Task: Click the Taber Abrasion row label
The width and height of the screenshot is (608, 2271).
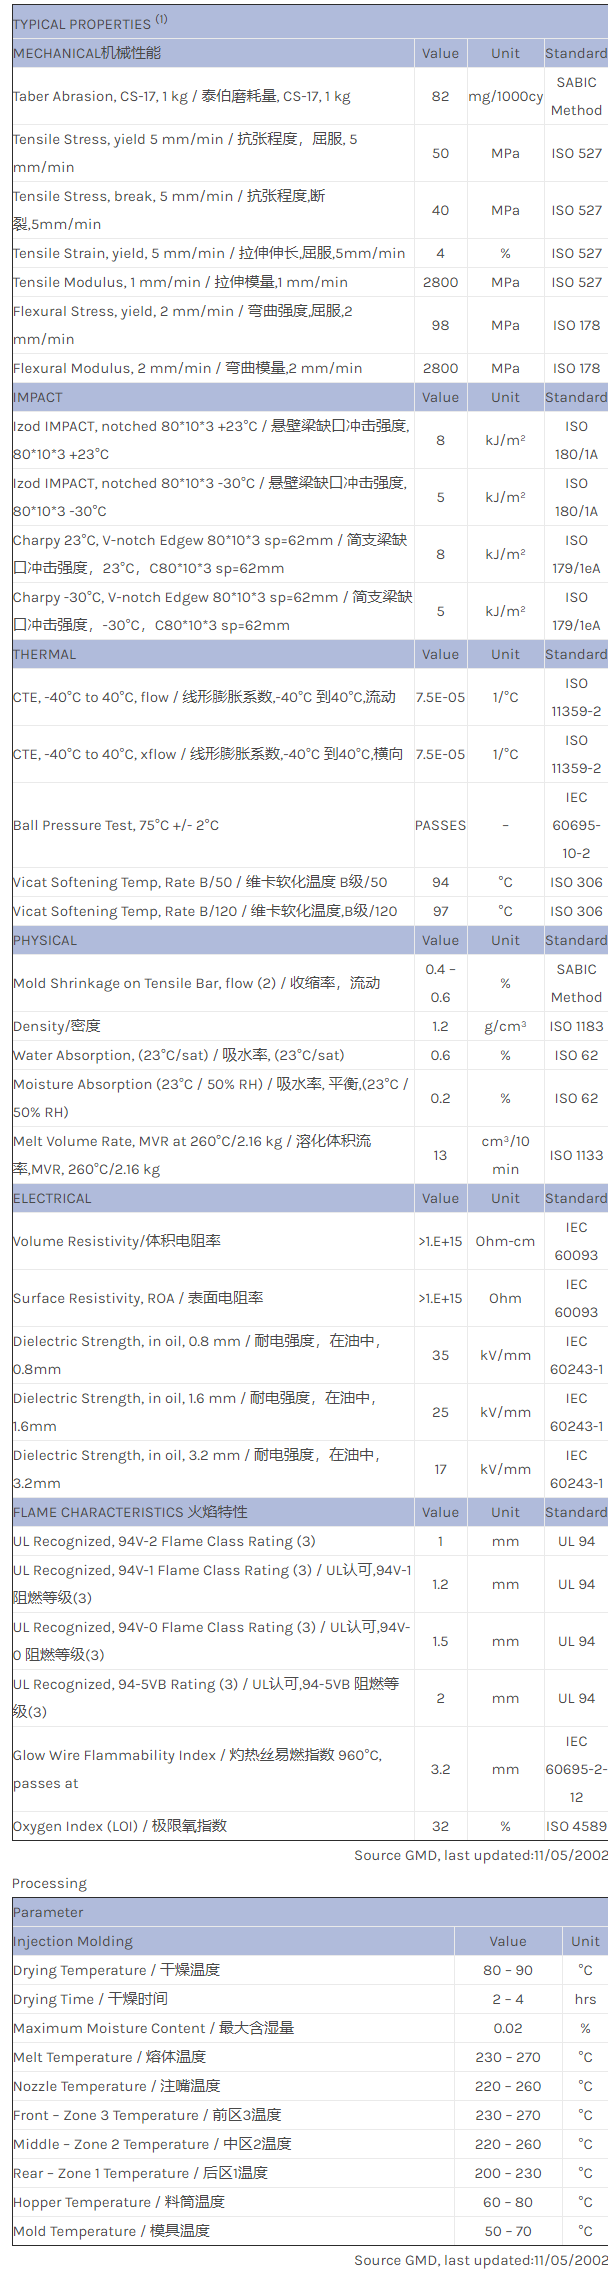Action: click(x=181, y=96)
